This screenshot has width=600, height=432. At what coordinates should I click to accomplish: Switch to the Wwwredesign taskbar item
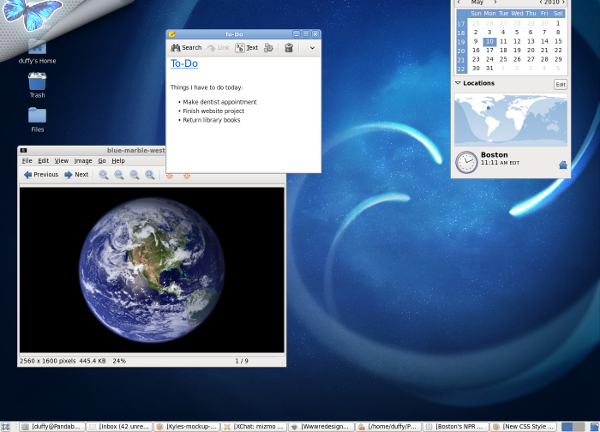321,427
